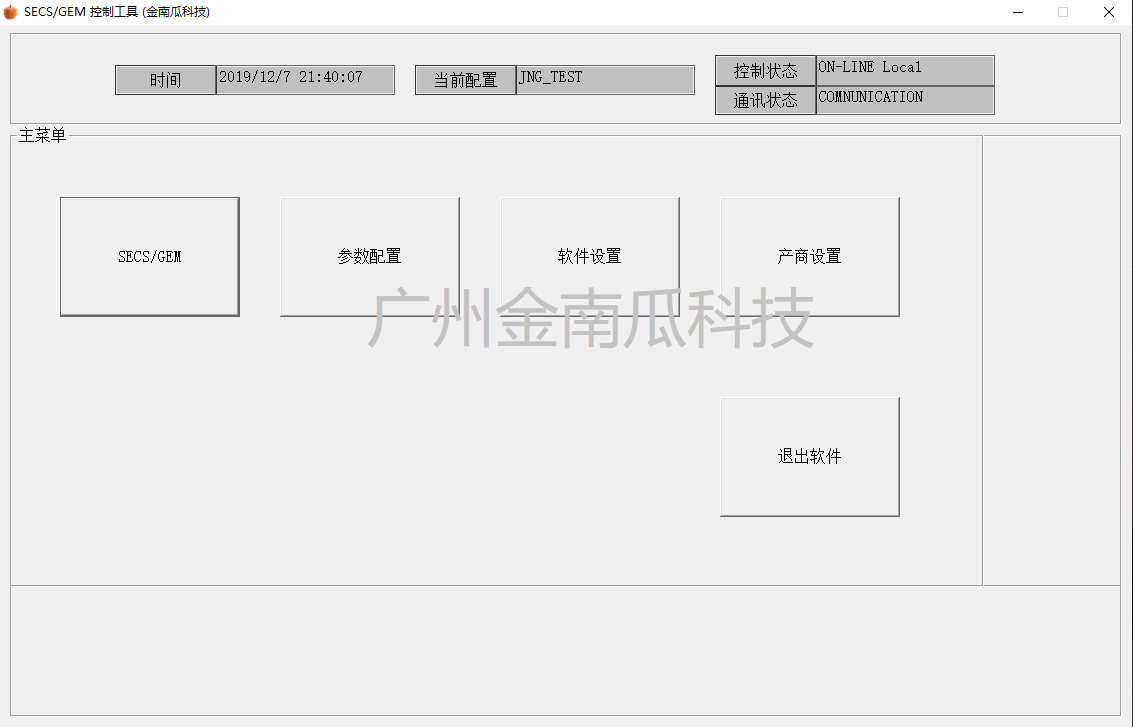
Task: Click the JNG_TEST configuration field
Action: 606,80
